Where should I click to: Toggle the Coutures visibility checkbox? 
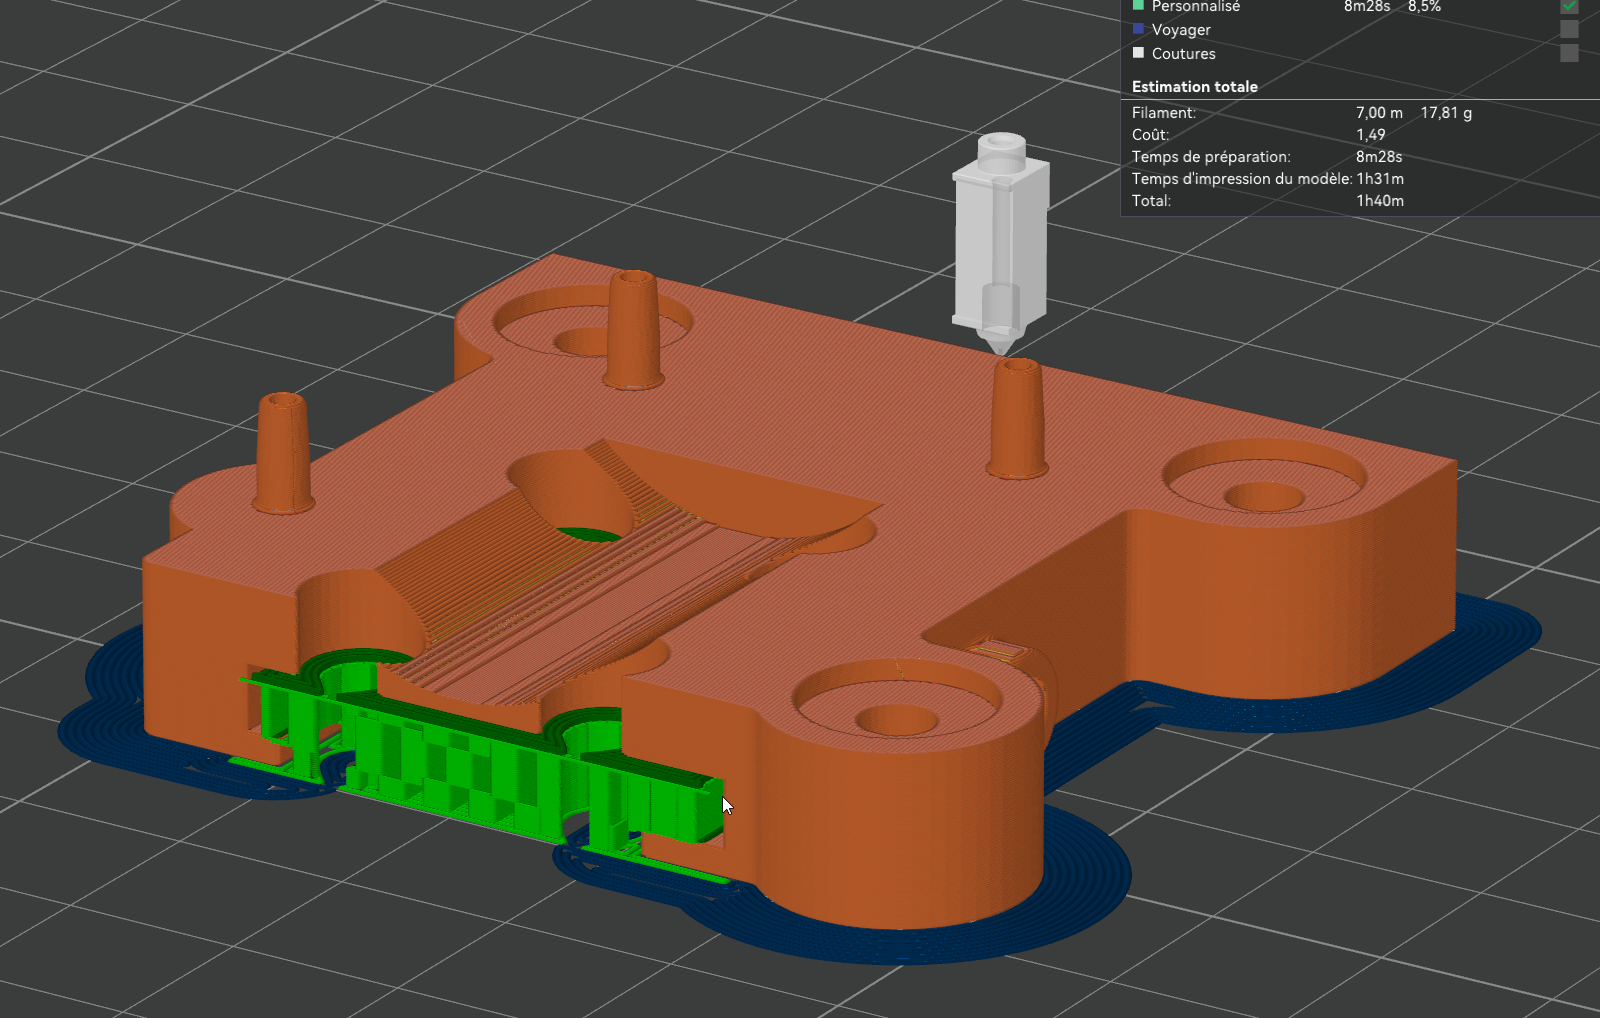pyautogui.click(x=1569, y=53)
